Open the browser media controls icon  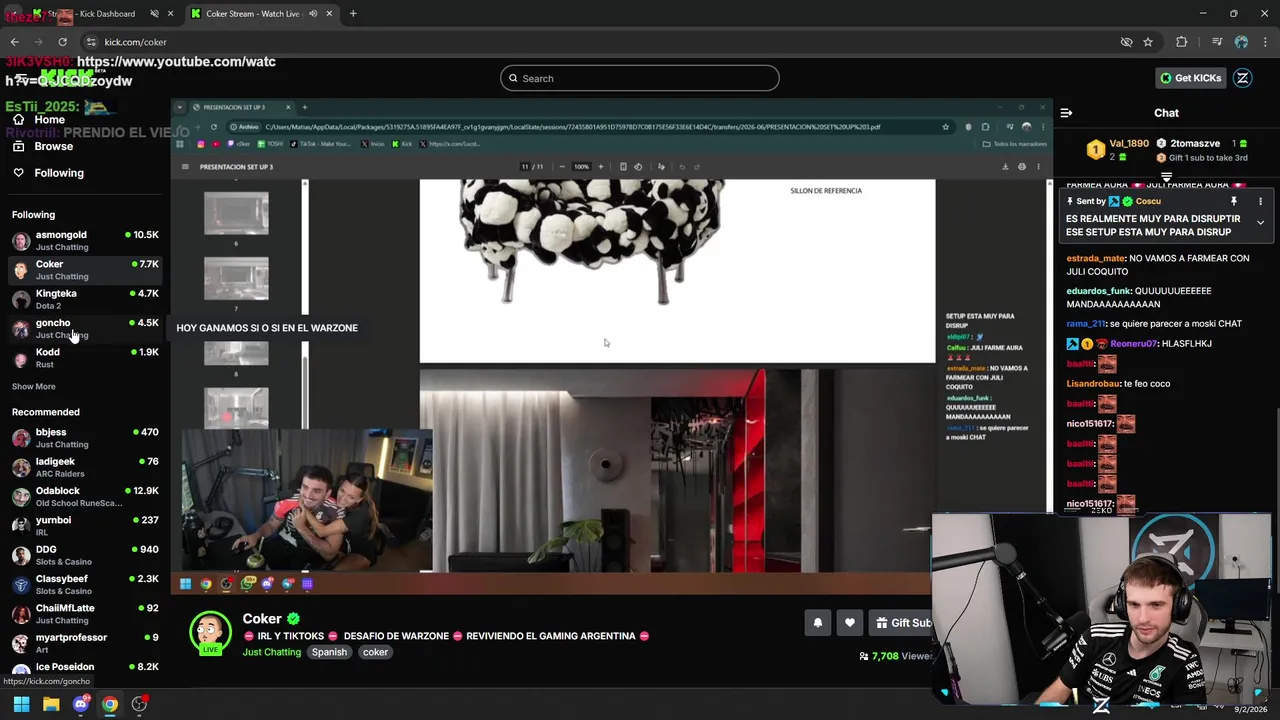1217,42
